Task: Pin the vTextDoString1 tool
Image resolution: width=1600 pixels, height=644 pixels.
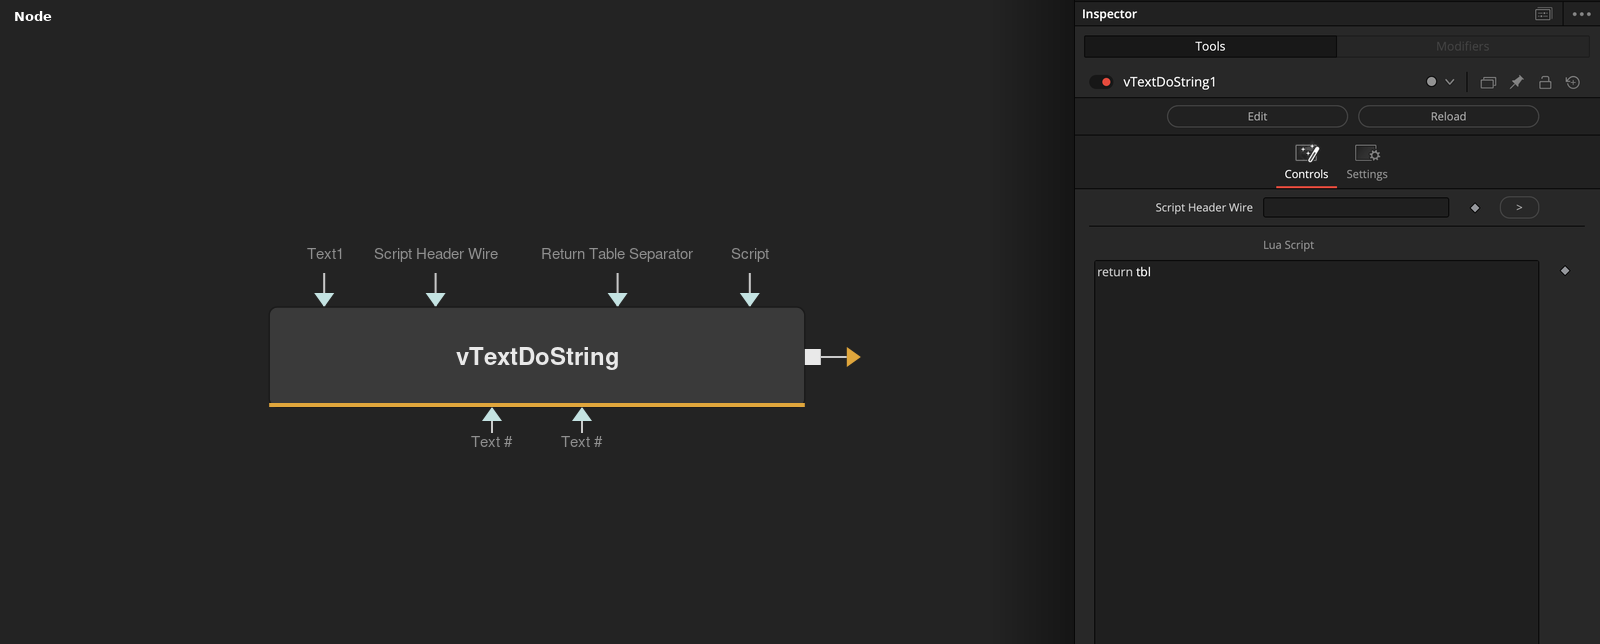Action: click(x=1516, y=82)
